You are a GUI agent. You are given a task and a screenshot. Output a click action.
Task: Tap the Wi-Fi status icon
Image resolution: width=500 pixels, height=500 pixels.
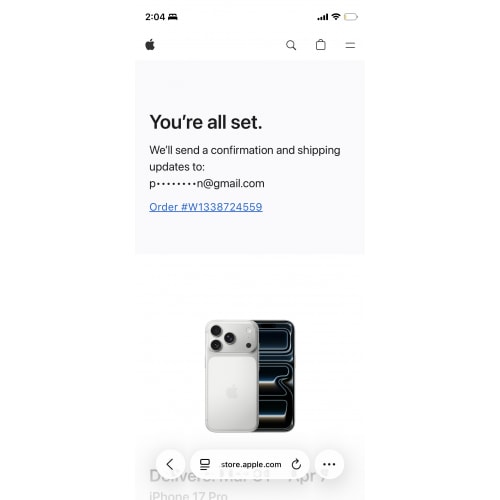tap(336, 16)
